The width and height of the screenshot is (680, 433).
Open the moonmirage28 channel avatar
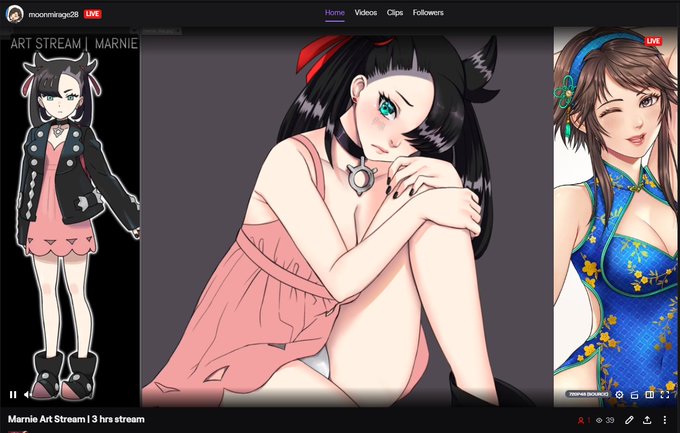(14, 14)
